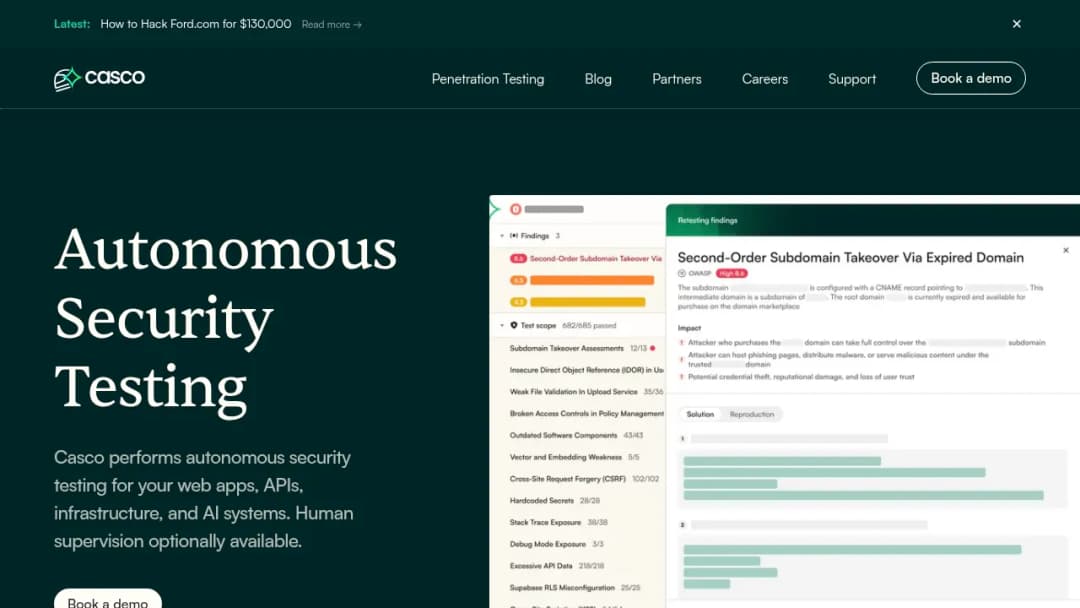The height and width of the screenshot is (608, 1080).
Task: Click the shield icon beside Test scope
Action: 514,325
